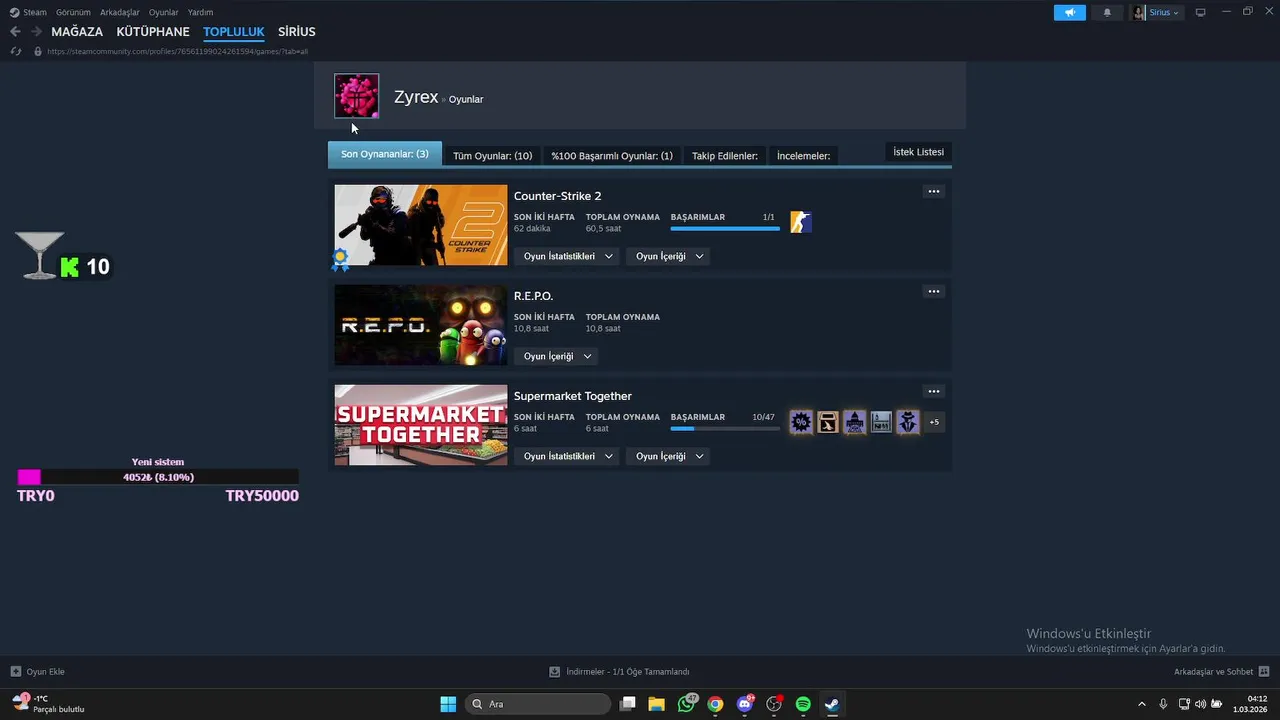Open the Supermarket Together title link
The height and width of the screenshot is (720, 1280).
tap(573, 396)
